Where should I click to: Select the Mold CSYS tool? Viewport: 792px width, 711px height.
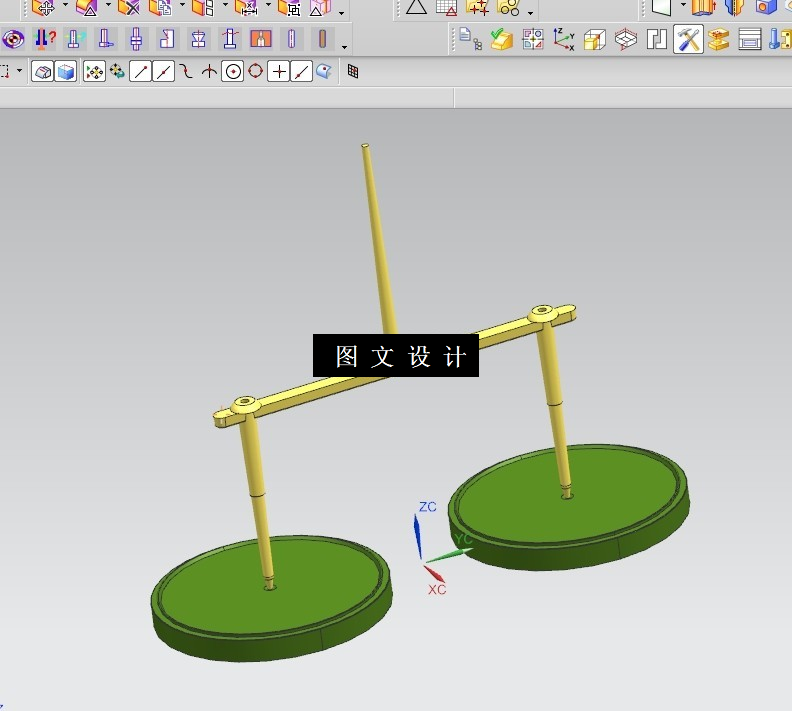click(564, 39)
